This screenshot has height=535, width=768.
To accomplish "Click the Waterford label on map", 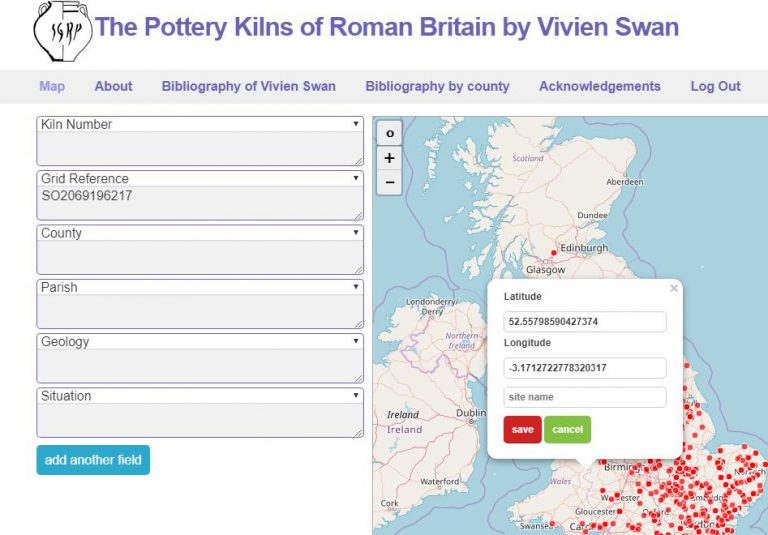I will pos(440,482).
